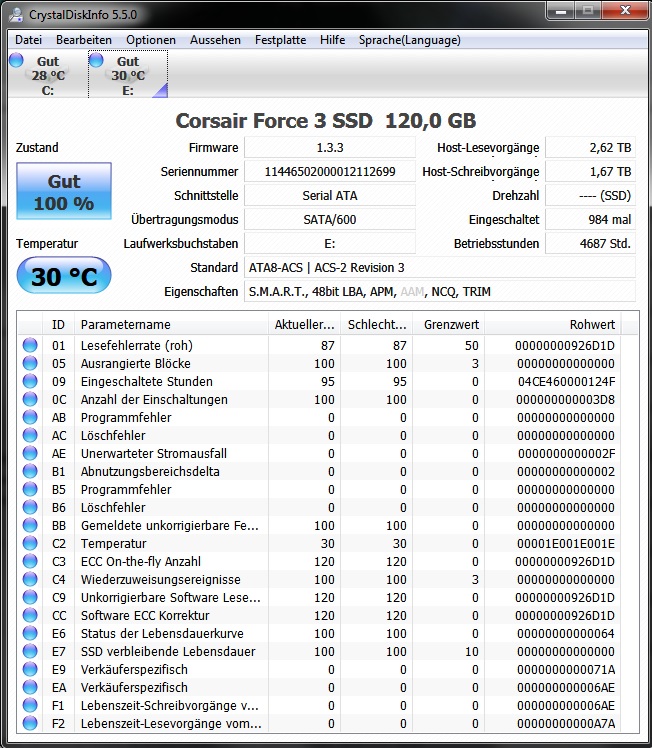Click the Host-Lesevorgänge value 2,62 TB
Screen dimensions: 652x748
[590, 147]
